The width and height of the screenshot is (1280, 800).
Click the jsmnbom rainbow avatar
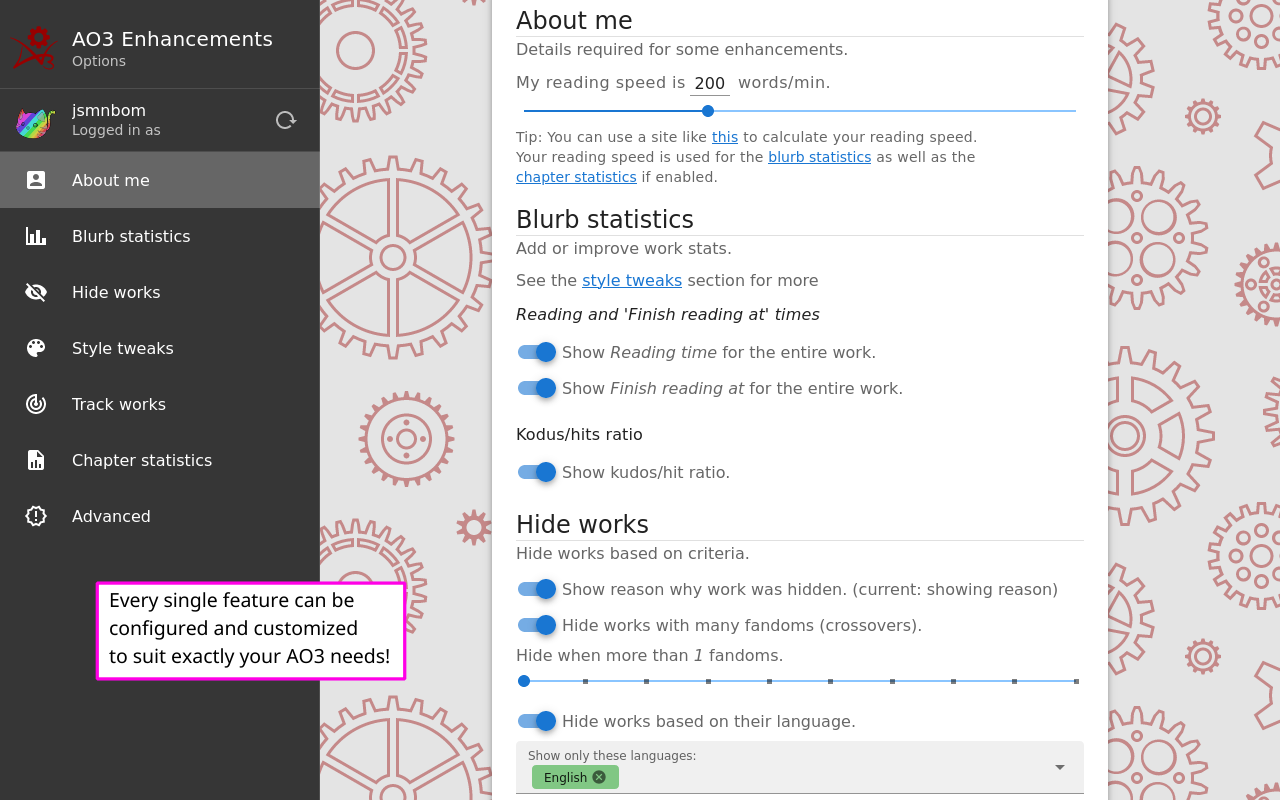tap(35, 121)
